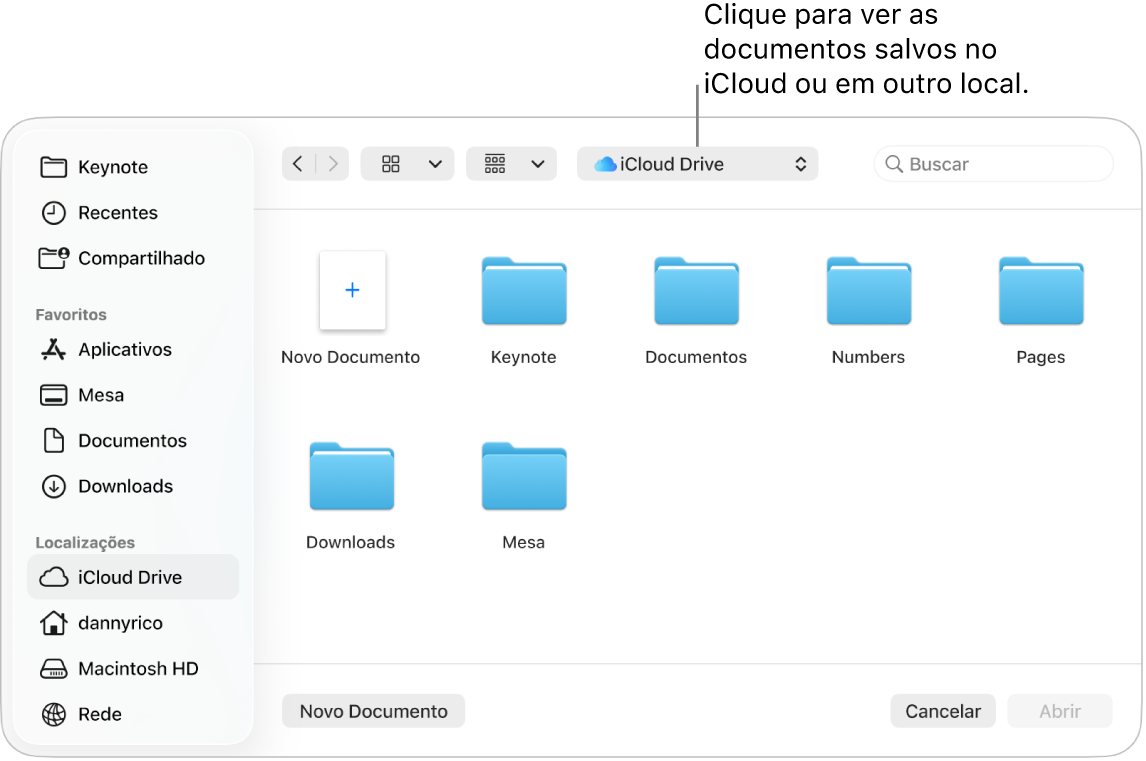Open the iCloud Drive location dropdown
Image resolution: width=1146 pixels, height=761 pixels.
(x=697, y=163)
